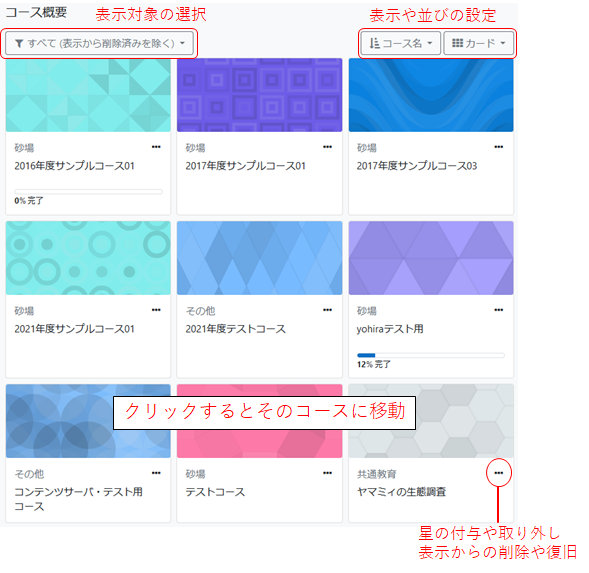Click the 0% progress bar of 2016年度サンプルコース01
The image size is (589, 573).
click(88, 192)
